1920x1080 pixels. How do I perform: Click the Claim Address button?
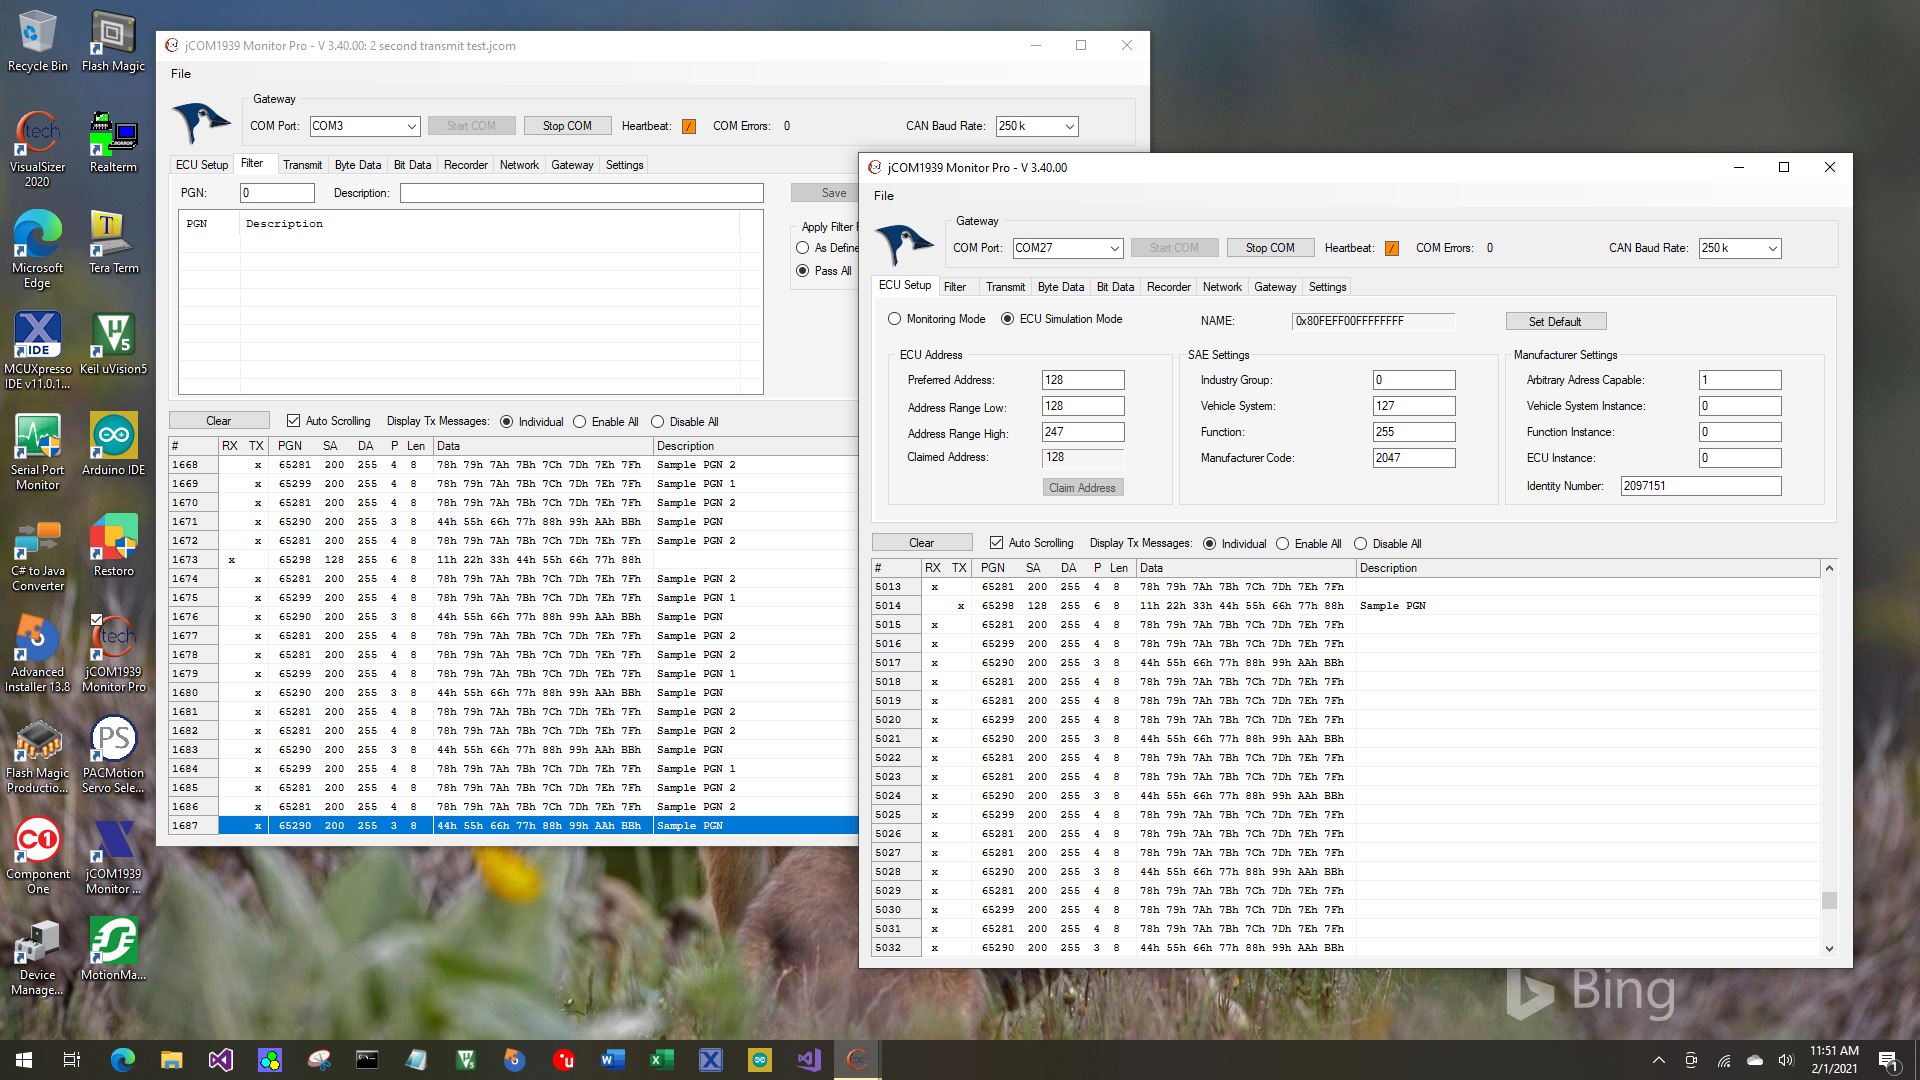tap(1082, 488)
